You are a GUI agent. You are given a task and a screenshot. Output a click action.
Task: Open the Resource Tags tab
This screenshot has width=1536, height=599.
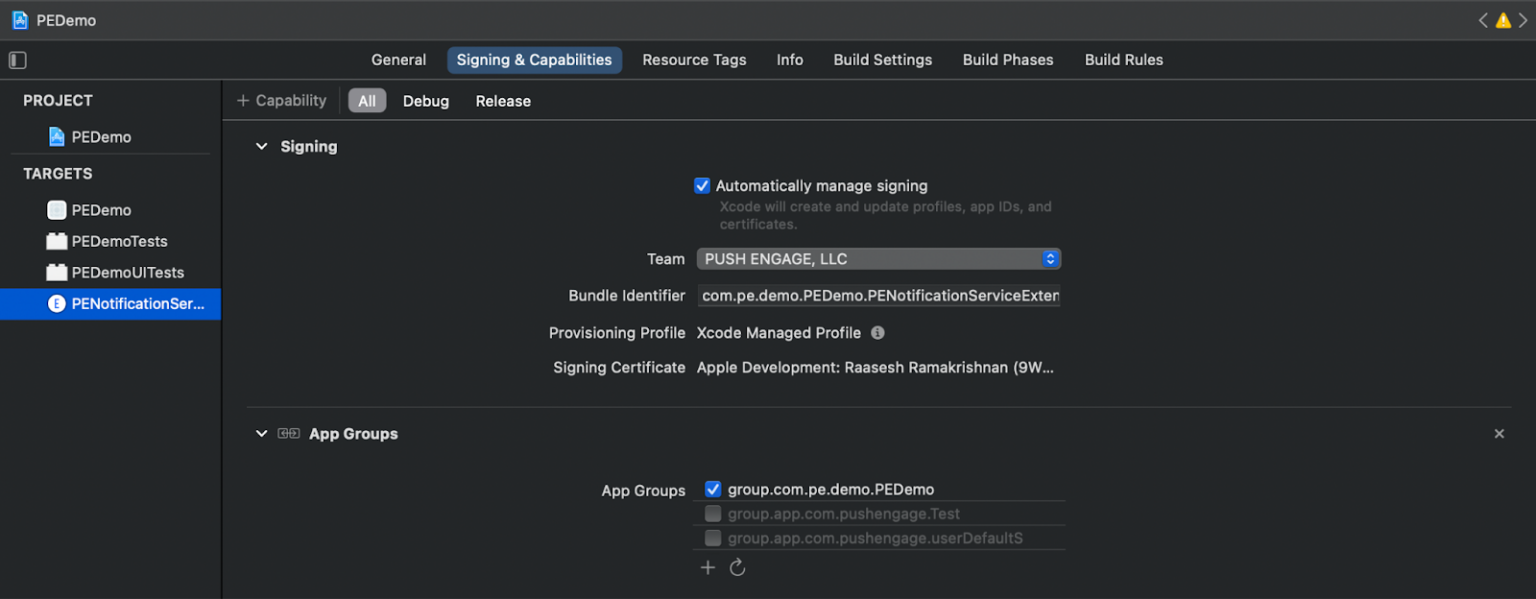click(x=694, y=60)
